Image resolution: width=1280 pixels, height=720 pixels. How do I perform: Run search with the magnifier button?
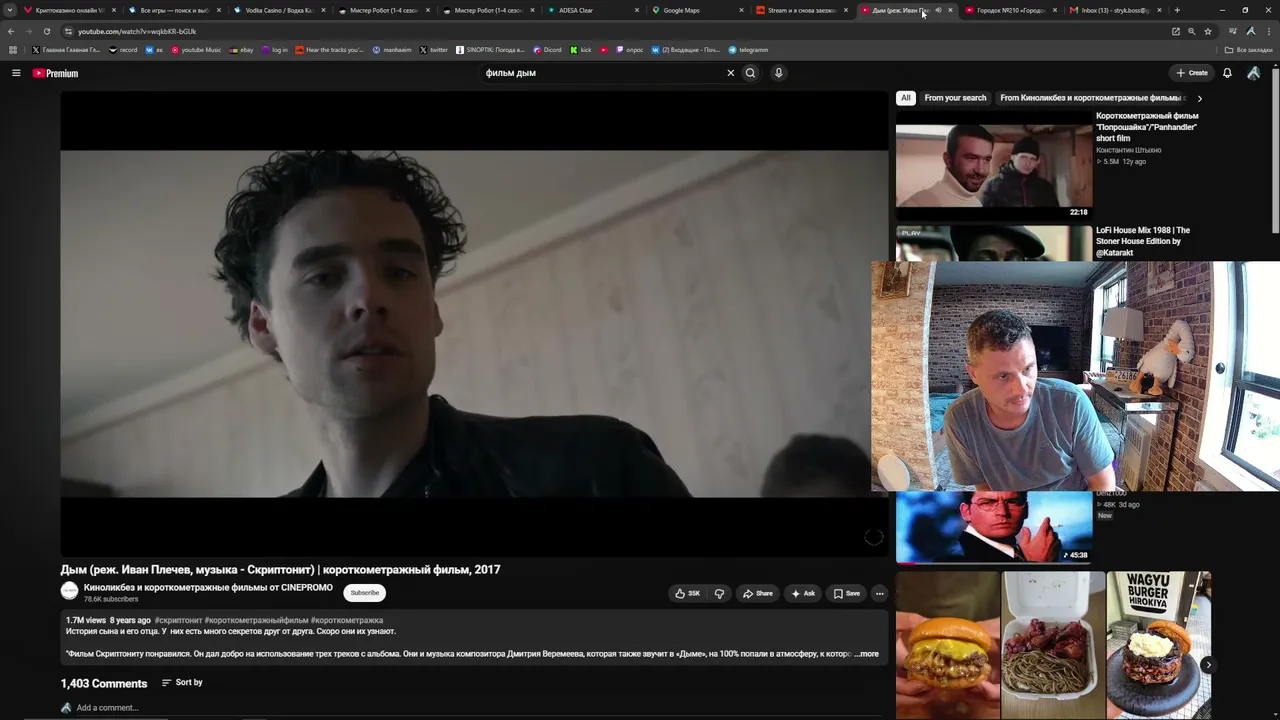pos(750,73)
